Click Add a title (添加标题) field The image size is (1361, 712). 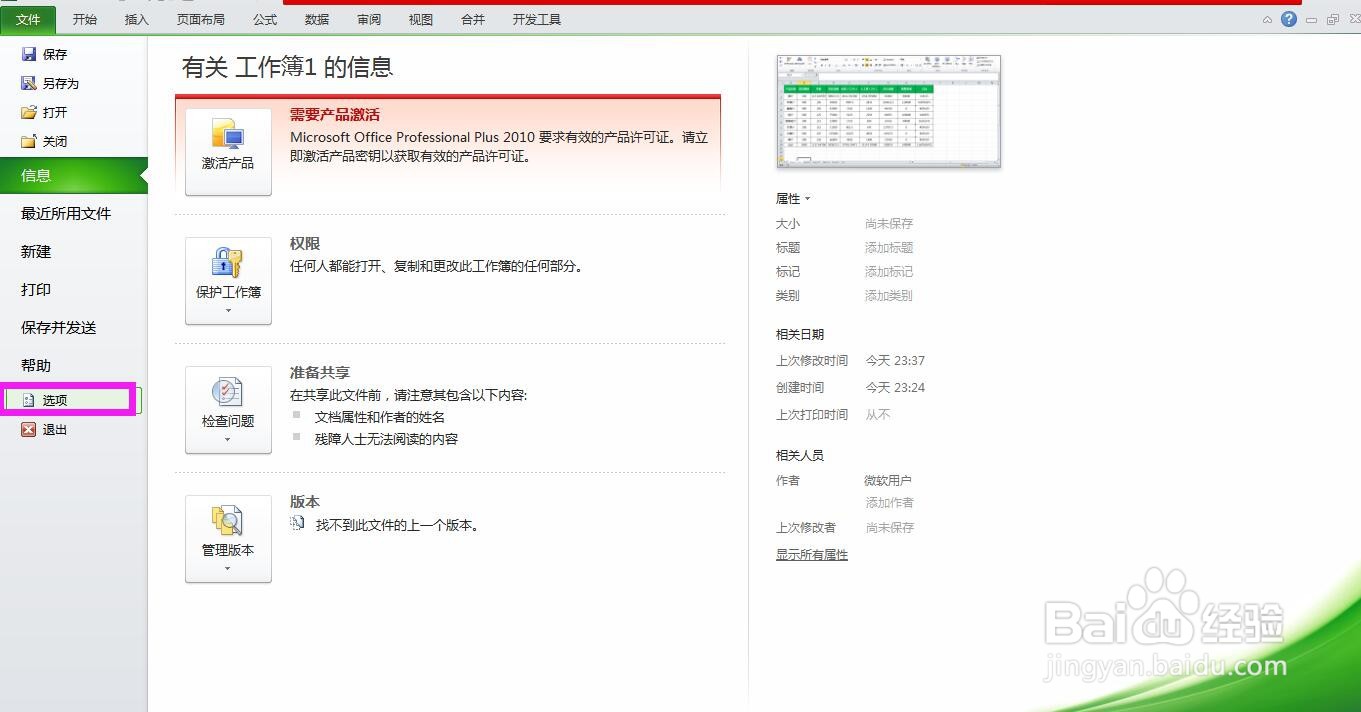coord(889,248)
